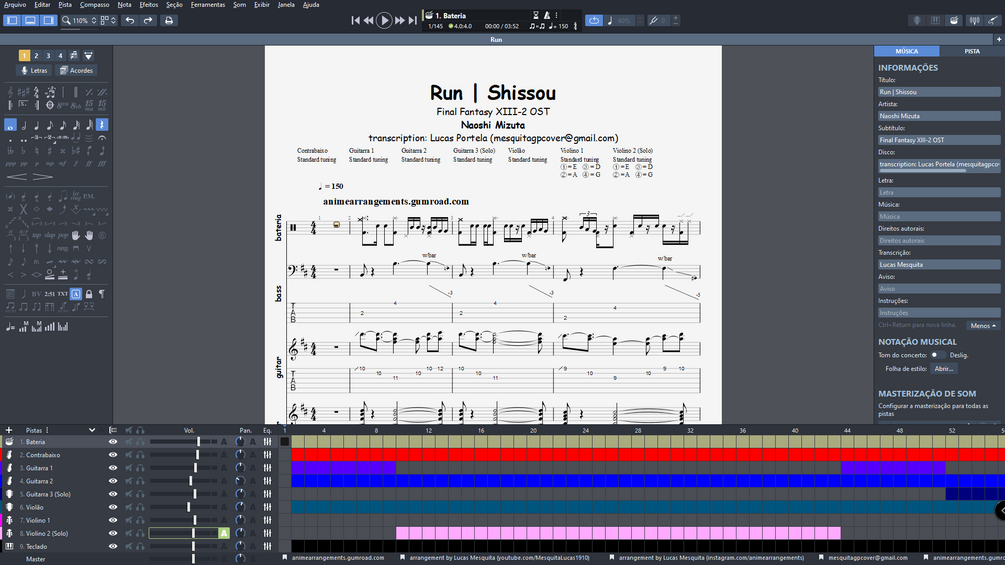Click the Acordes button
This screenshot has height=565, width=1005.
tap(76, 70)
